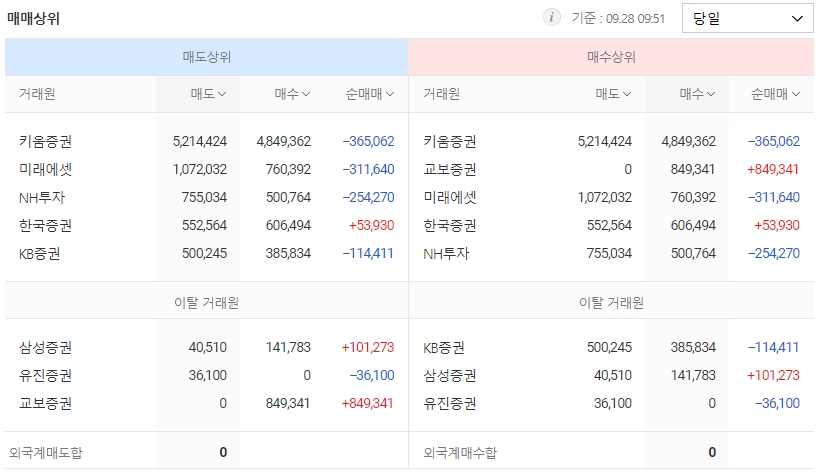
Task: Sort 매수상위 table by 매도 column
Action: [613, 94]
